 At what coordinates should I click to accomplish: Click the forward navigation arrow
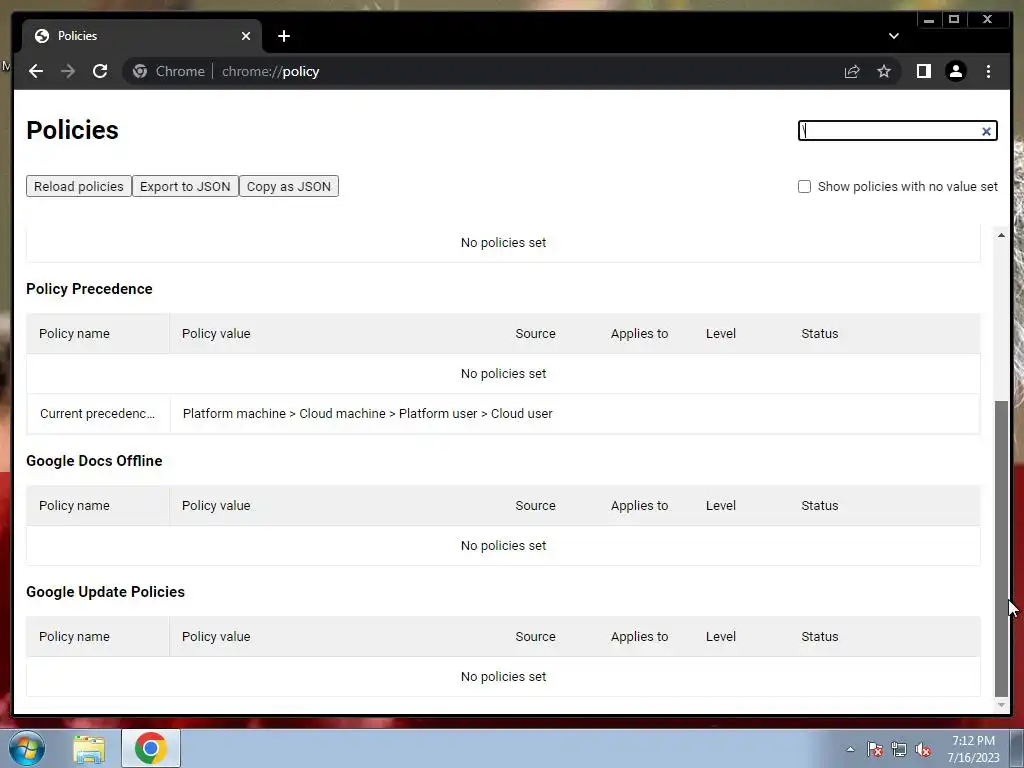[68, 71]
